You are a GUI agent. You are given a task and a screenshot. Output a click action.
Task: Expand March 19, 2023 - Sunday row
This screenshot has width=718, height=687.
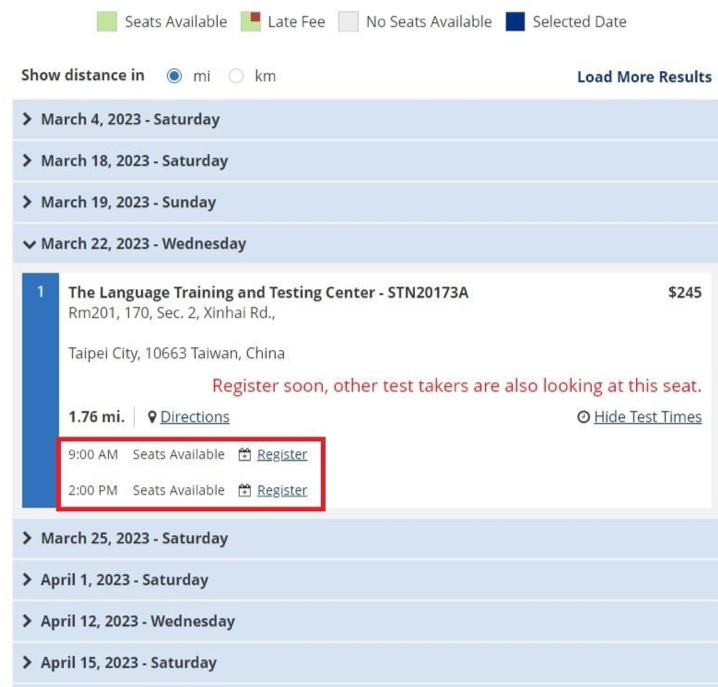click(365, 202)
